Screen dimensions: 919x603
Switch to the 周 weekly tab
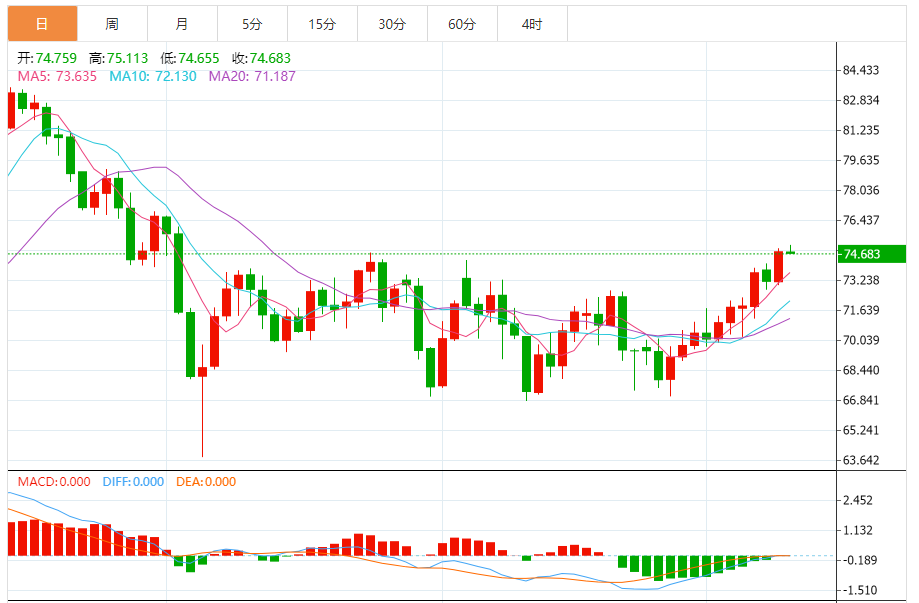tap(112, 24)
